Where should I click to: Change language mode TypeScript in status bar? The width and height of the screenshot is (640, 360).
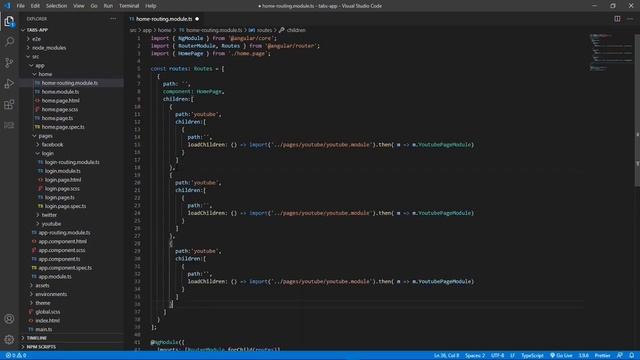coord(532,356)
